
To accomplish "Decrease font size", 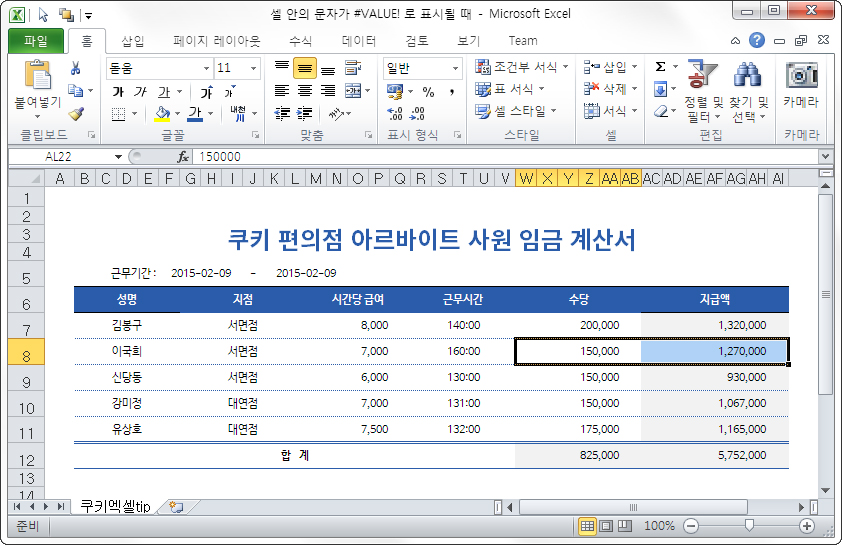I will [230, 92].
